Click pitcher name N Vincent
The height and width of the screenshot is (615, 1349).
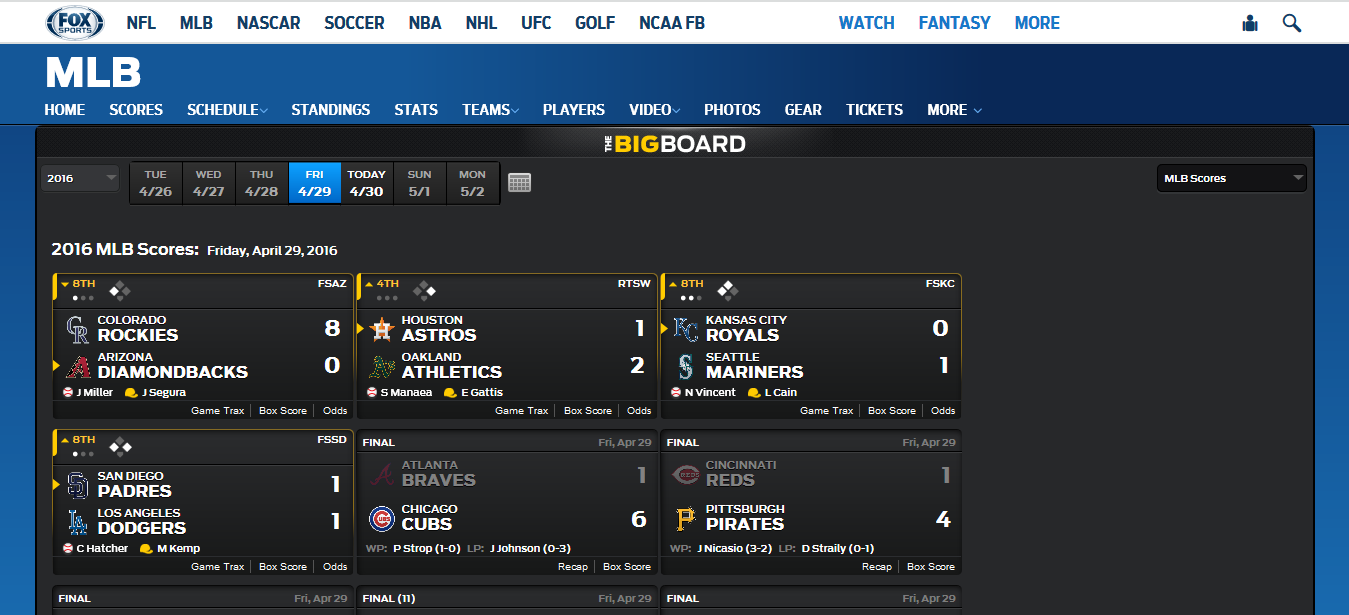[710, 393]
